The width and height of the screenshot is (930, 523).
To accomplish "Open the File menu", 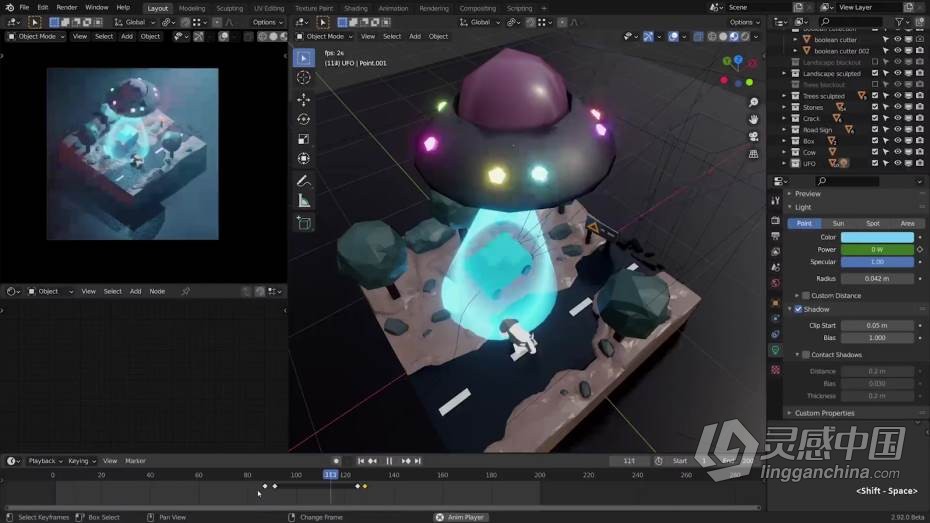I will (x=24, y=8).
